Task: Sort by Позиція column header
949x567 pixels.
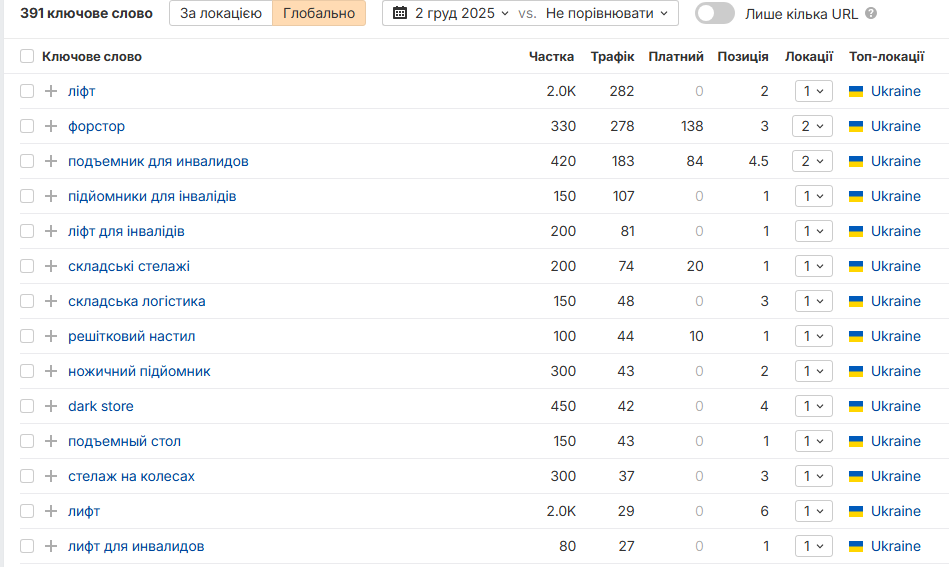Action: (743, 56)
